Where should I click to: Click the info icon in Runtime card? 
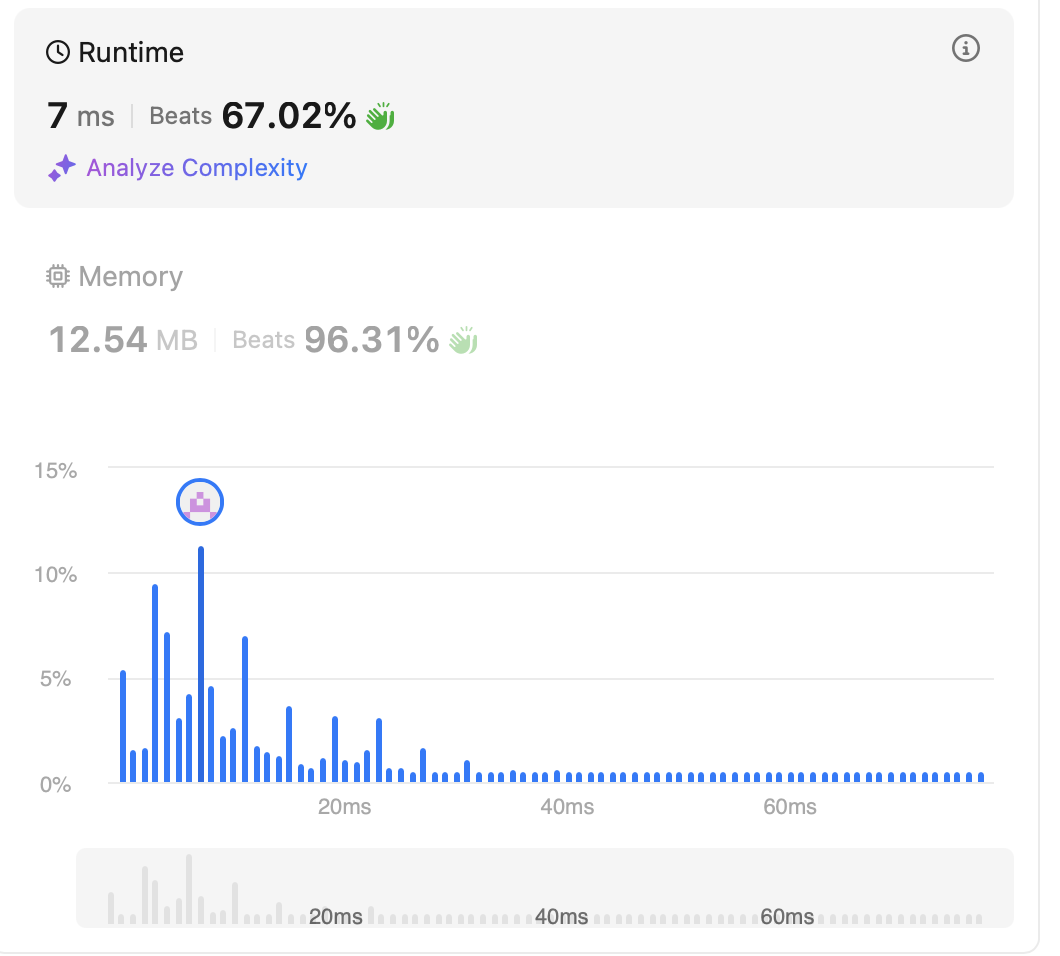click(966, 48)
